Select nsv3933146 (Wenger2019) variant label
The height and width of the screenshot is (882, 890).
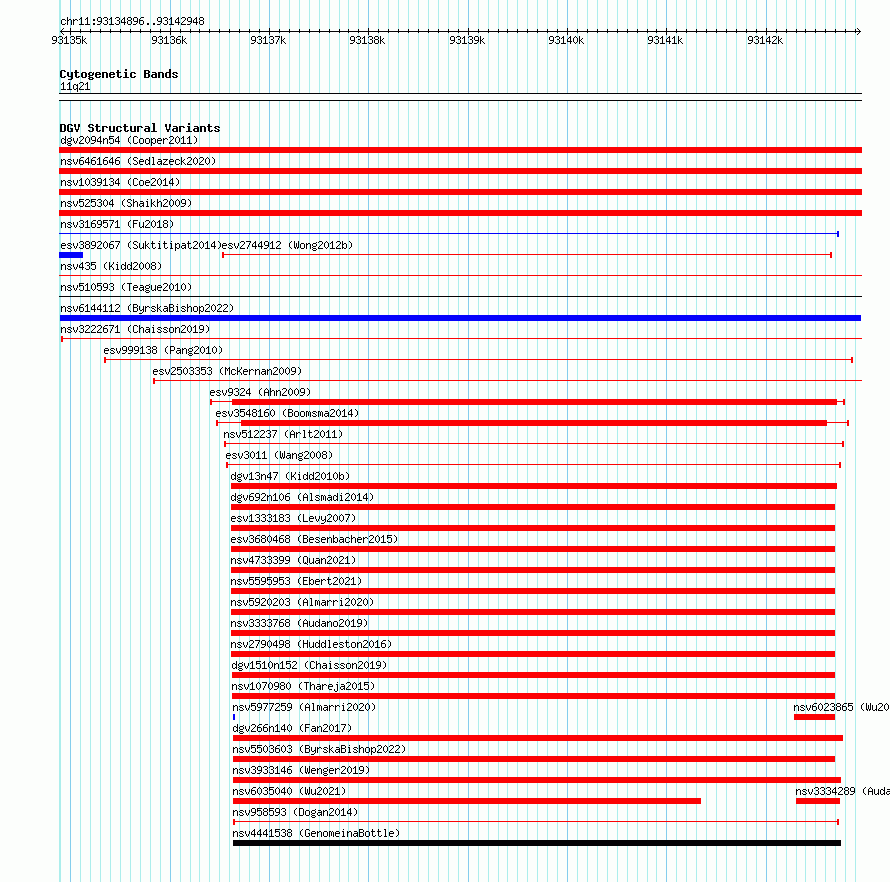click(301, 770)
